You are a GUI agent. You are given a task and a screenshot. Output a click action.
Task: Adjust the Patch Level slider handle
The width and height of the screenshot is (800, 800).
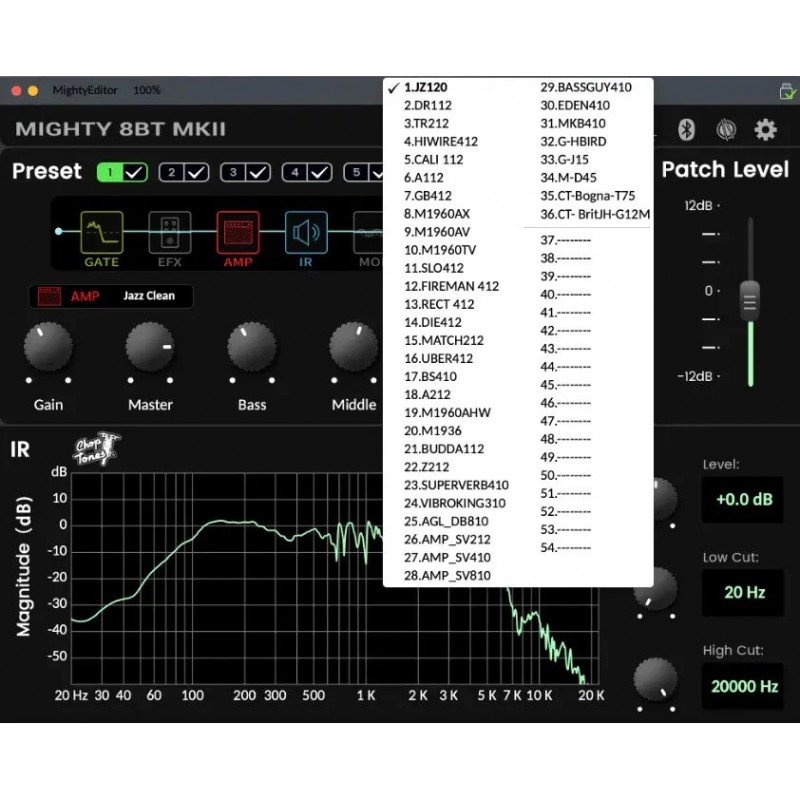pos(749,299)
